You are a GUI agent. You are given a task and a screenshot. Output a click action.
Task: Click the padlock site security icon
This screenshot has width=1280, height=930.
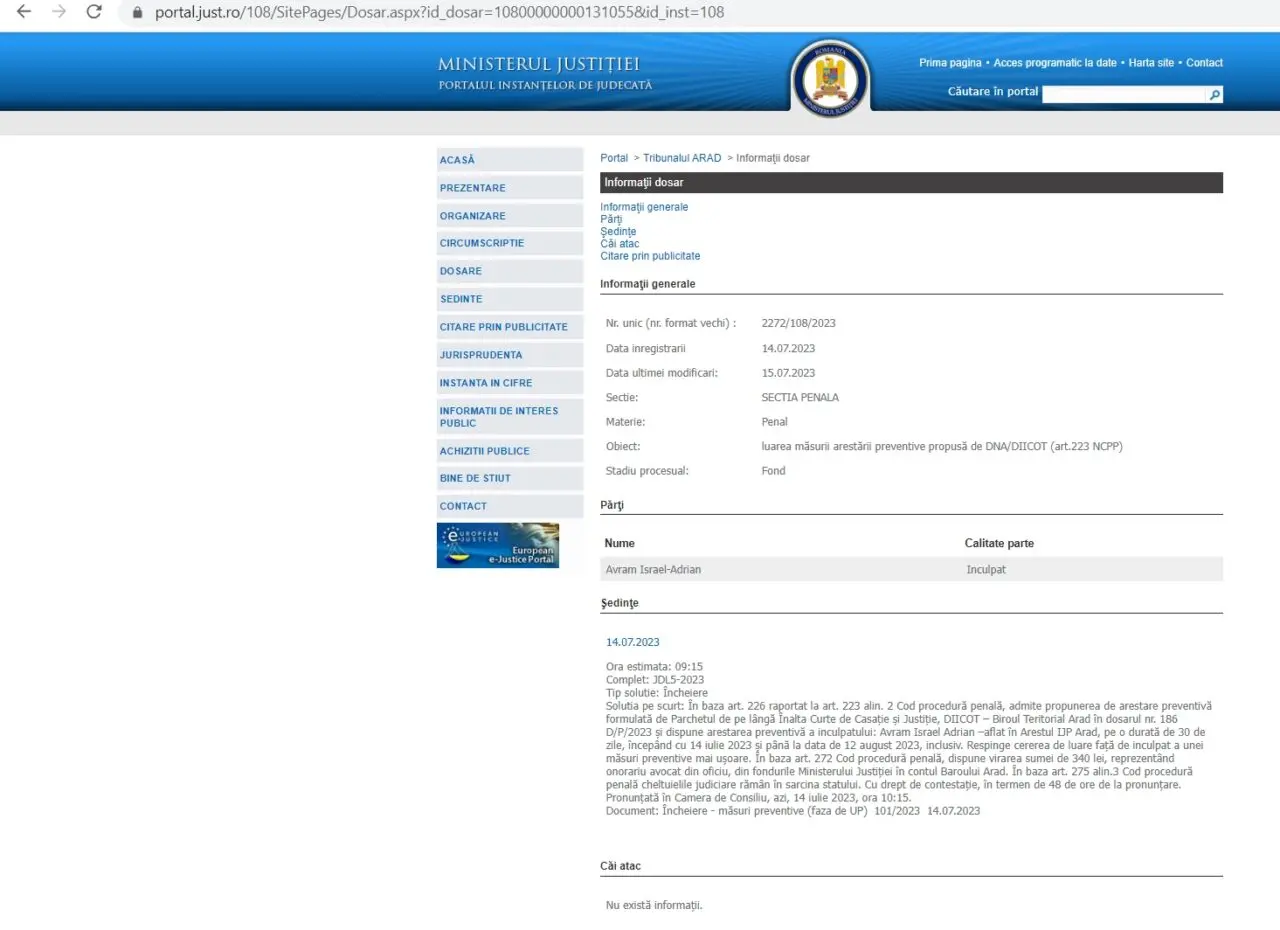point(138,13)
